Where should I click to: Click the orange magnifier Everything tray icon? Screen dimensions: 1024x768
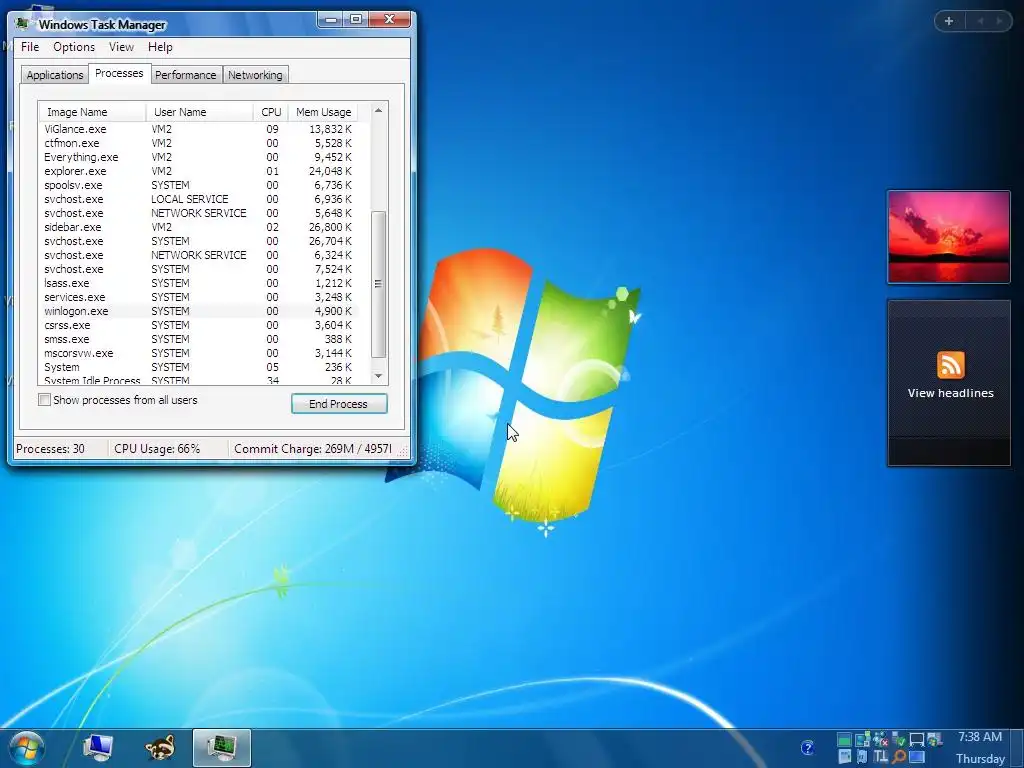tap(899, 757)
